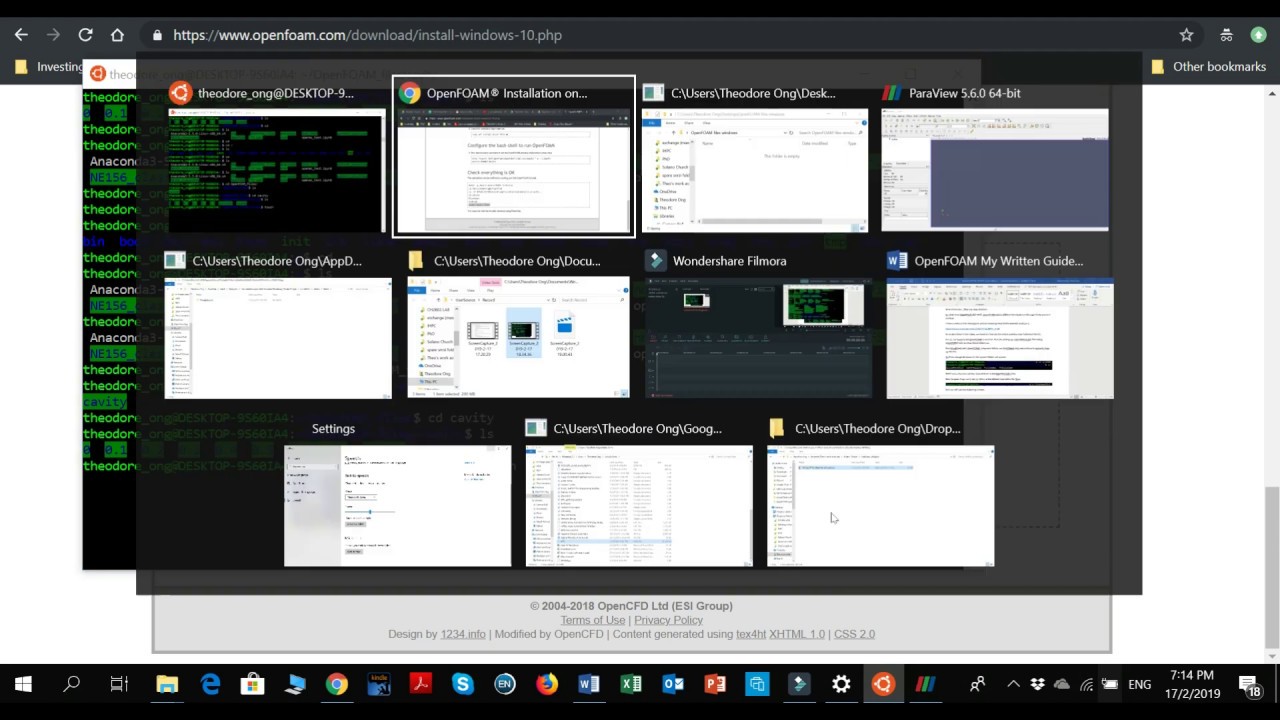This screenshot has width=1280, height=720.
Task: Open Skype from the taskbar
Action: click(463, 685)
